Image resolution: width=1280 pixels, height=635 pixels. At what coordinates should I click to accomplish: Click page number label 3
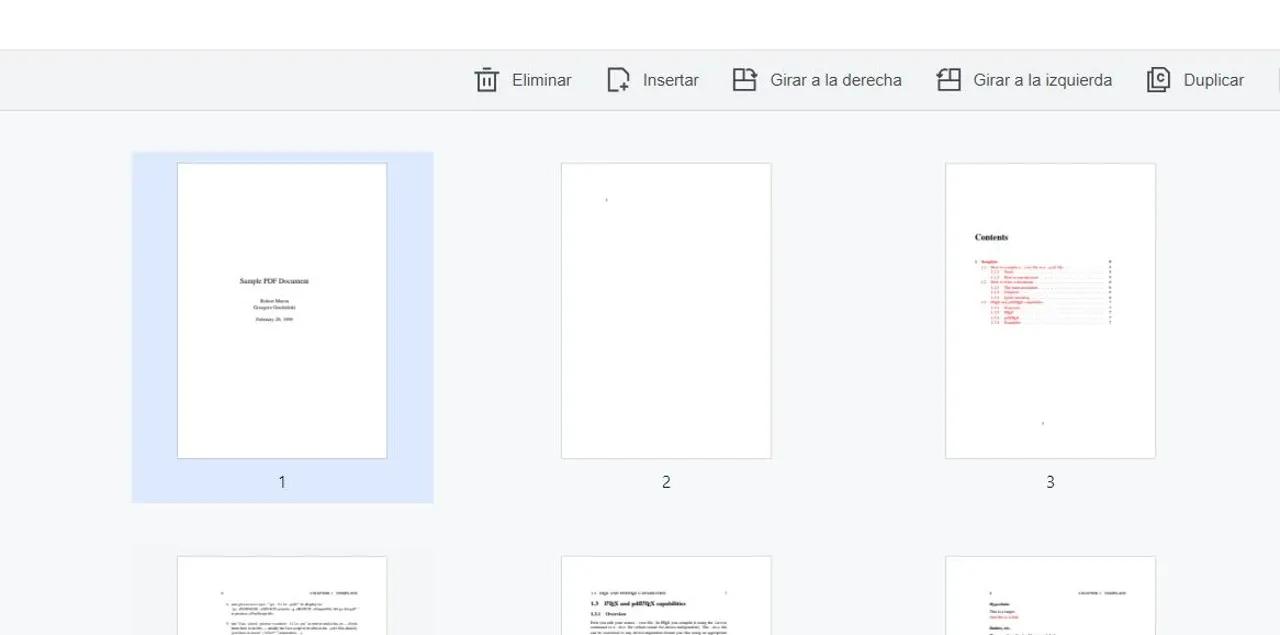[1050, 482]
